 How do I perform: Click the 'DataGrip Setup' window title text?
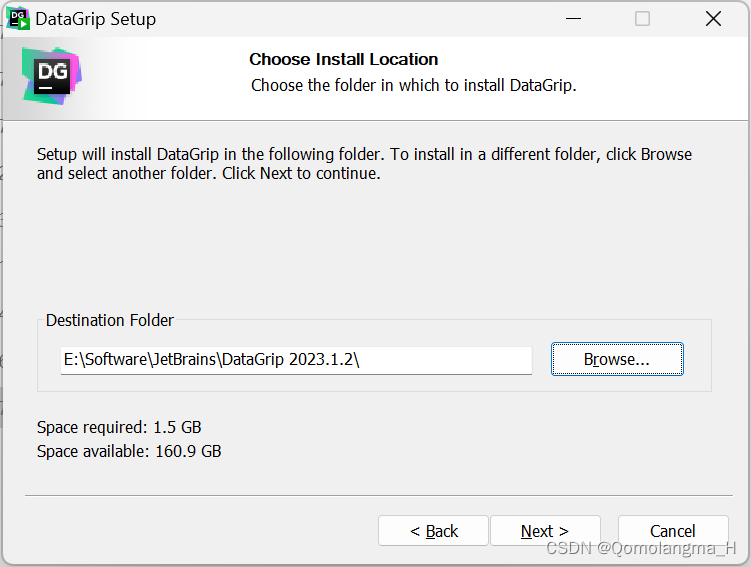pyautogui.click(x=96, y=19)
